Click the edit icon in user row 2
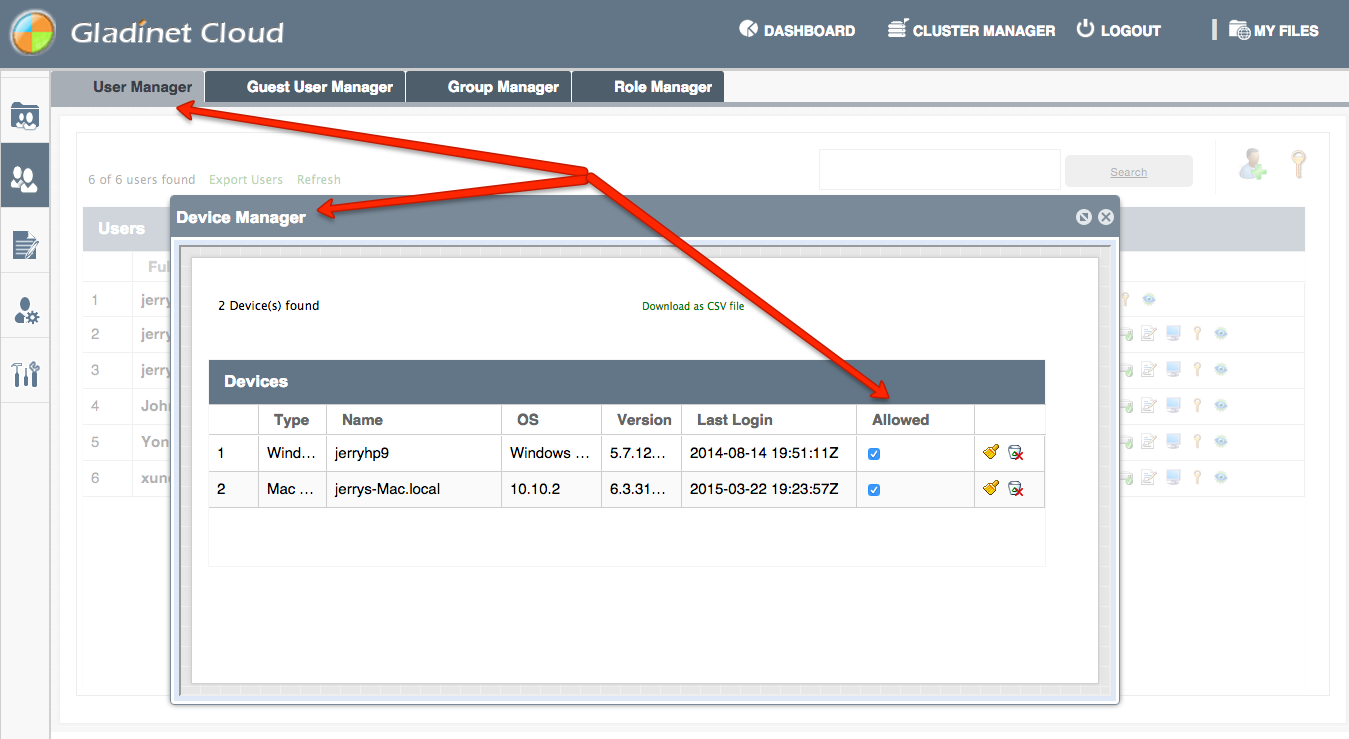 coord(1149,334)
